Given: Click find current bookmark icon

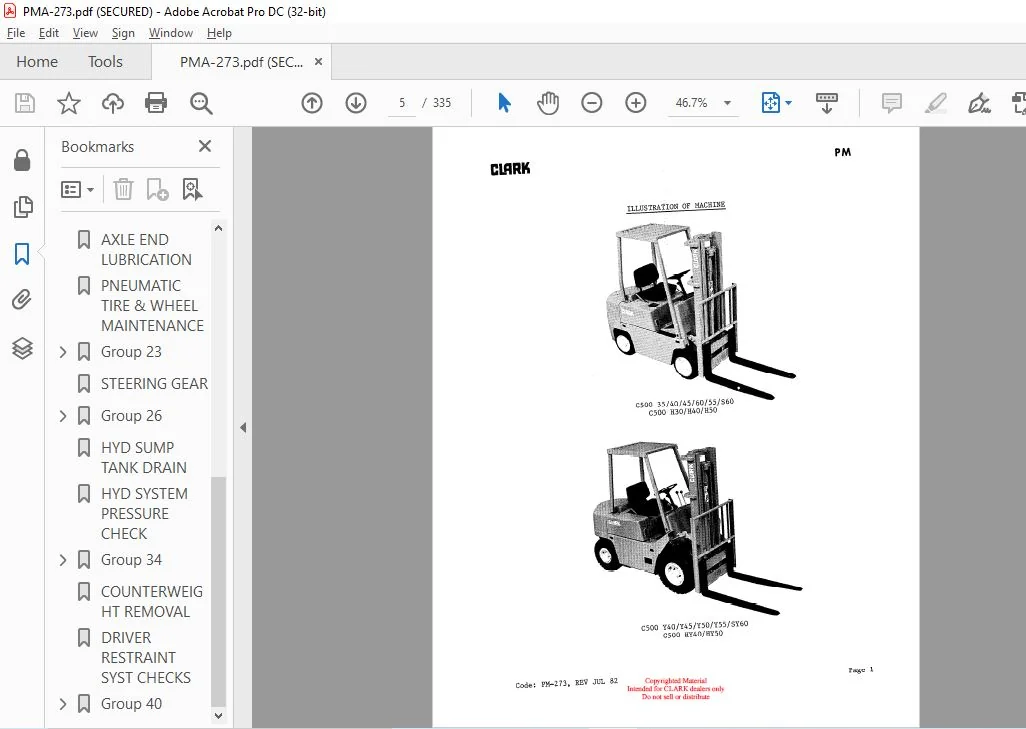Looking at the screenshot, I should pyautogui.click(x=192, y=190).
